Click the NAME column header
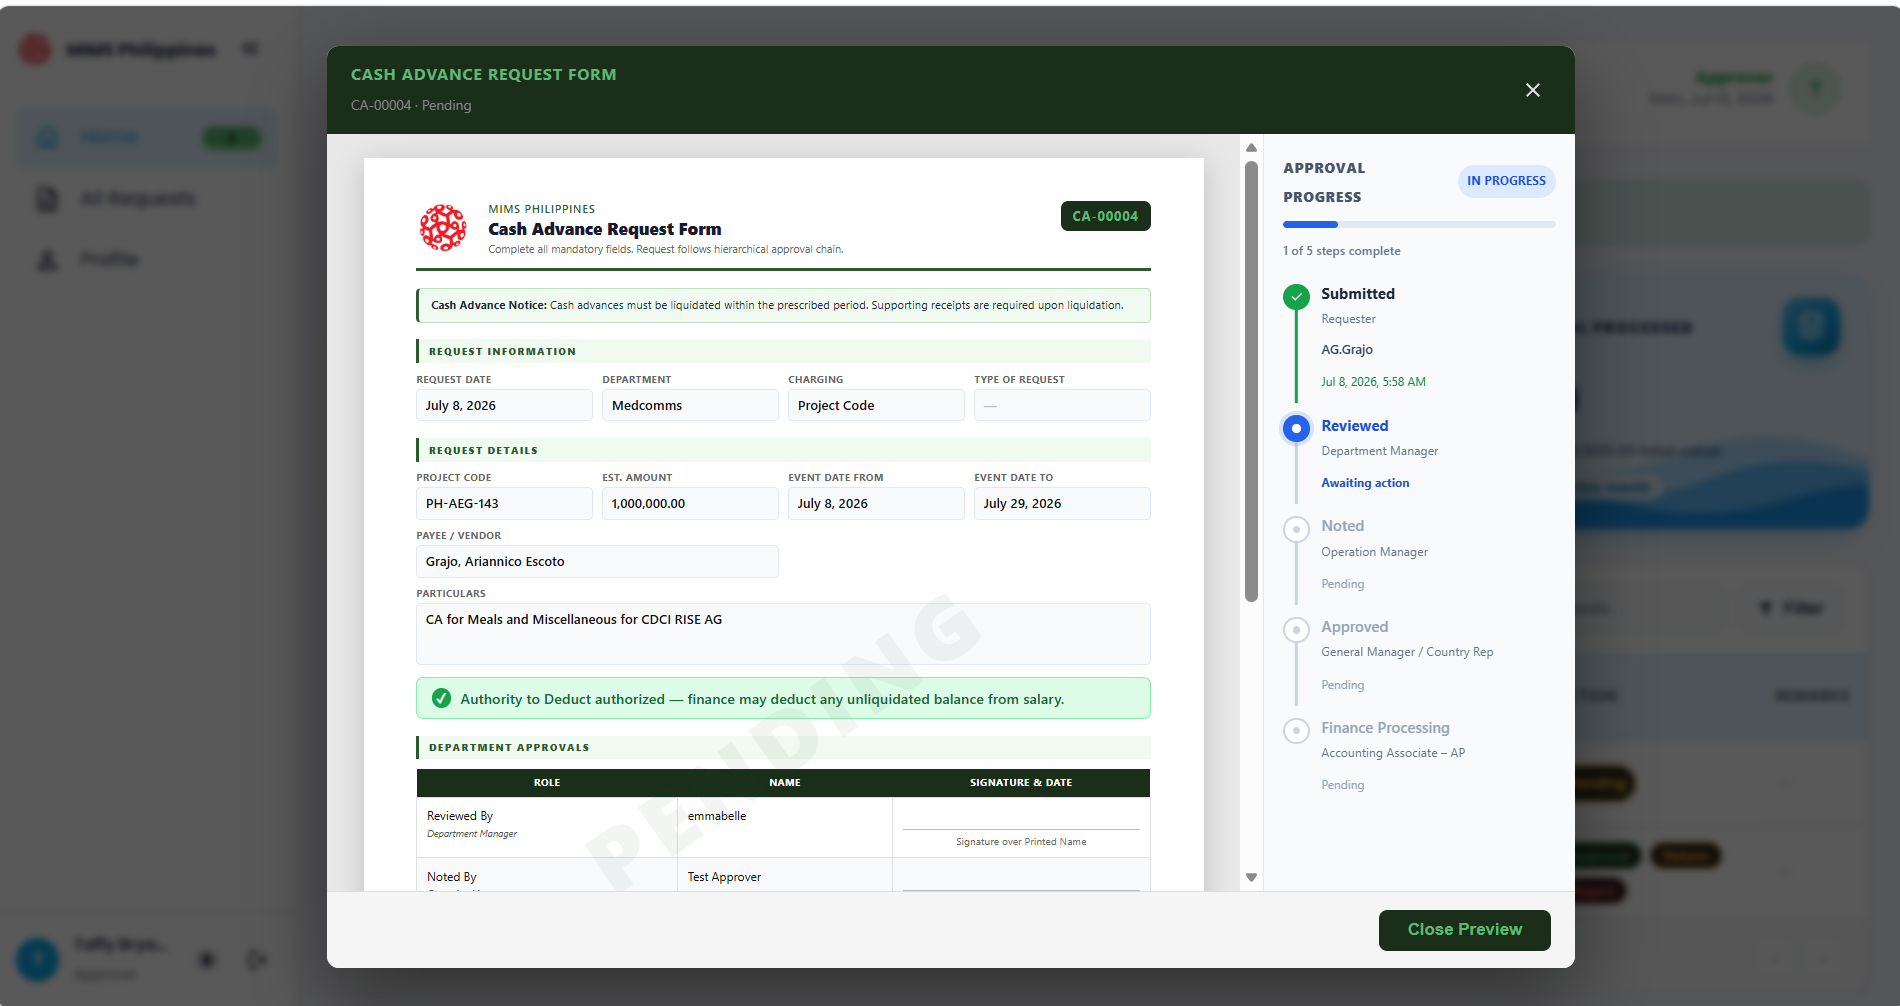Viewport: 1900px width, 1006px height. pos(785,783)
